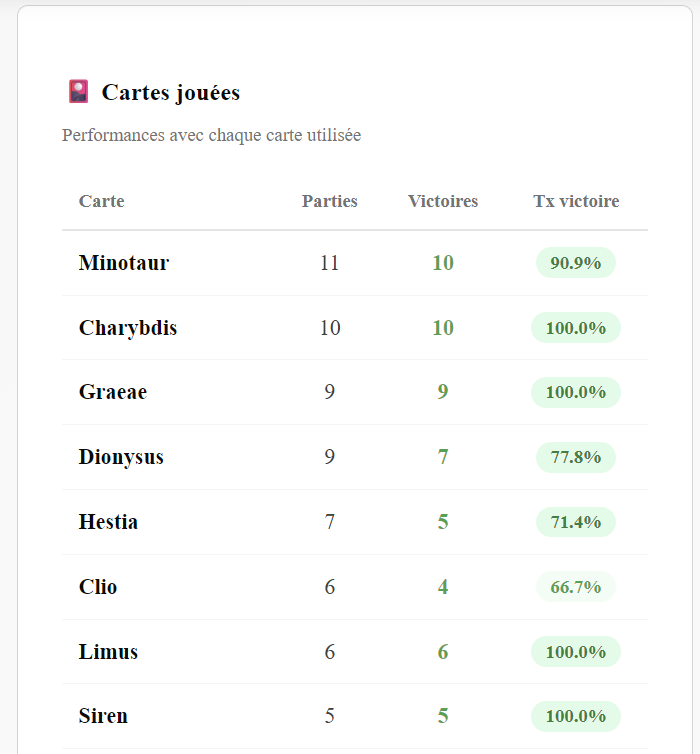The image size is (700, 754).
Task: Click the cards icon beside Cartes jouées
Action: click(78, 92)
